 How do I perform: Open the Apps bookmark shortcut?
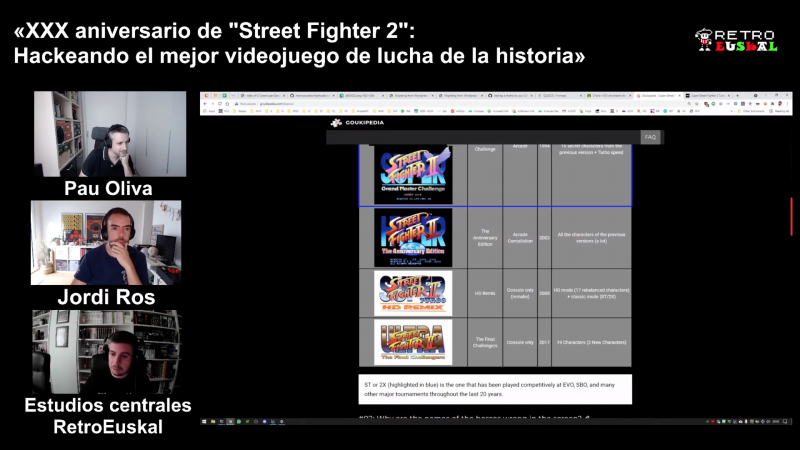(x=209, y=111)
